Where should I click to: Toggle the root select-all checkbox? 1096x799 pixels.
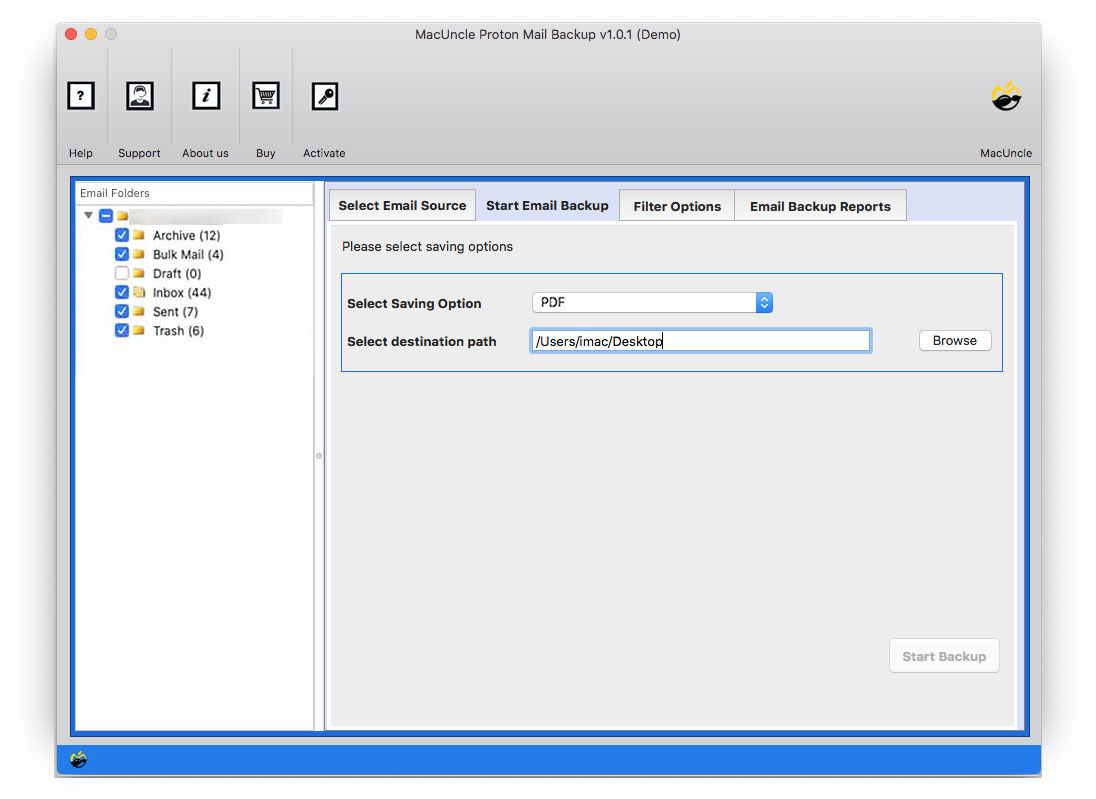tap(105, 215)
